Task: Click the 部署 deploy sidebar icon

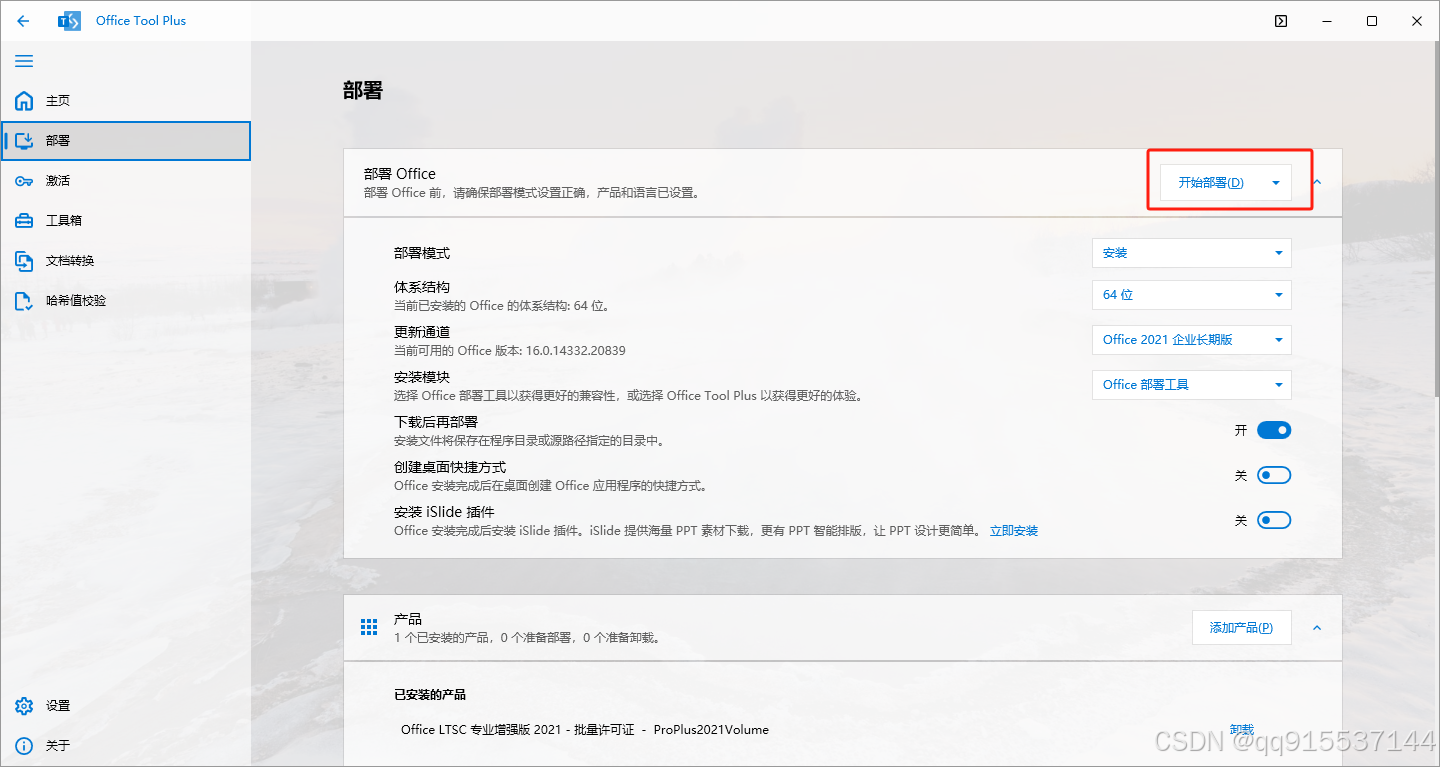Action: pyautogui.click(x=24, y=141)
